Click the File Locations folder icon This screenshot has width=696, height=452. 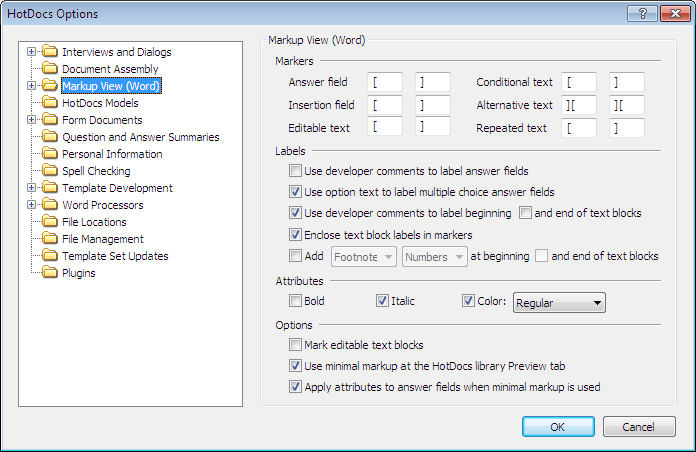click(x=50, y=222)
